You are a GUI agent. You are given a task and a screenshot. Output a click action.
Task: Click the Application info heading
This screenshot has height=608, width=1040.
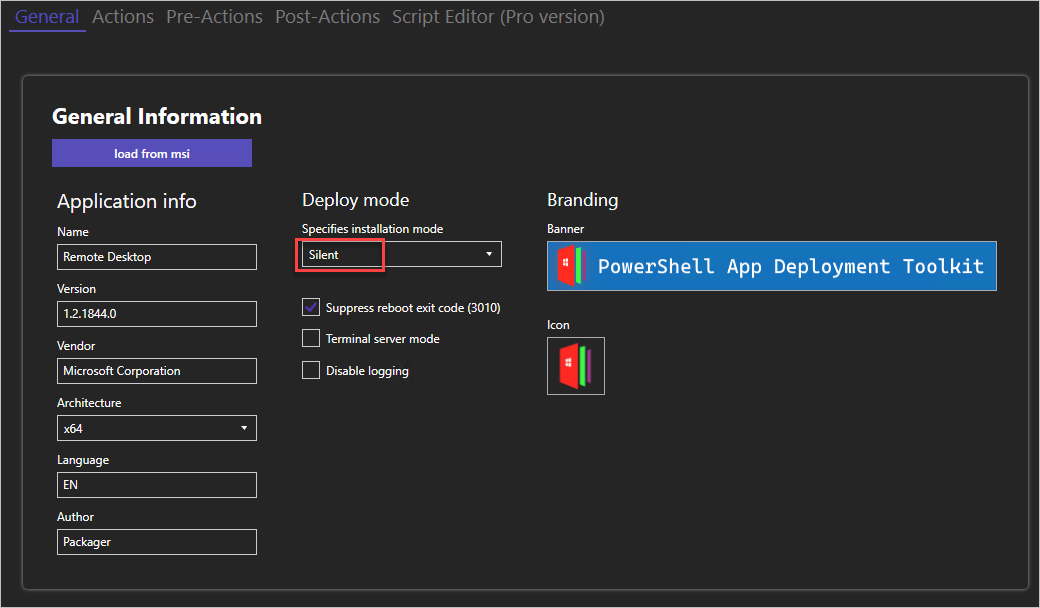[x=127, y=201]
